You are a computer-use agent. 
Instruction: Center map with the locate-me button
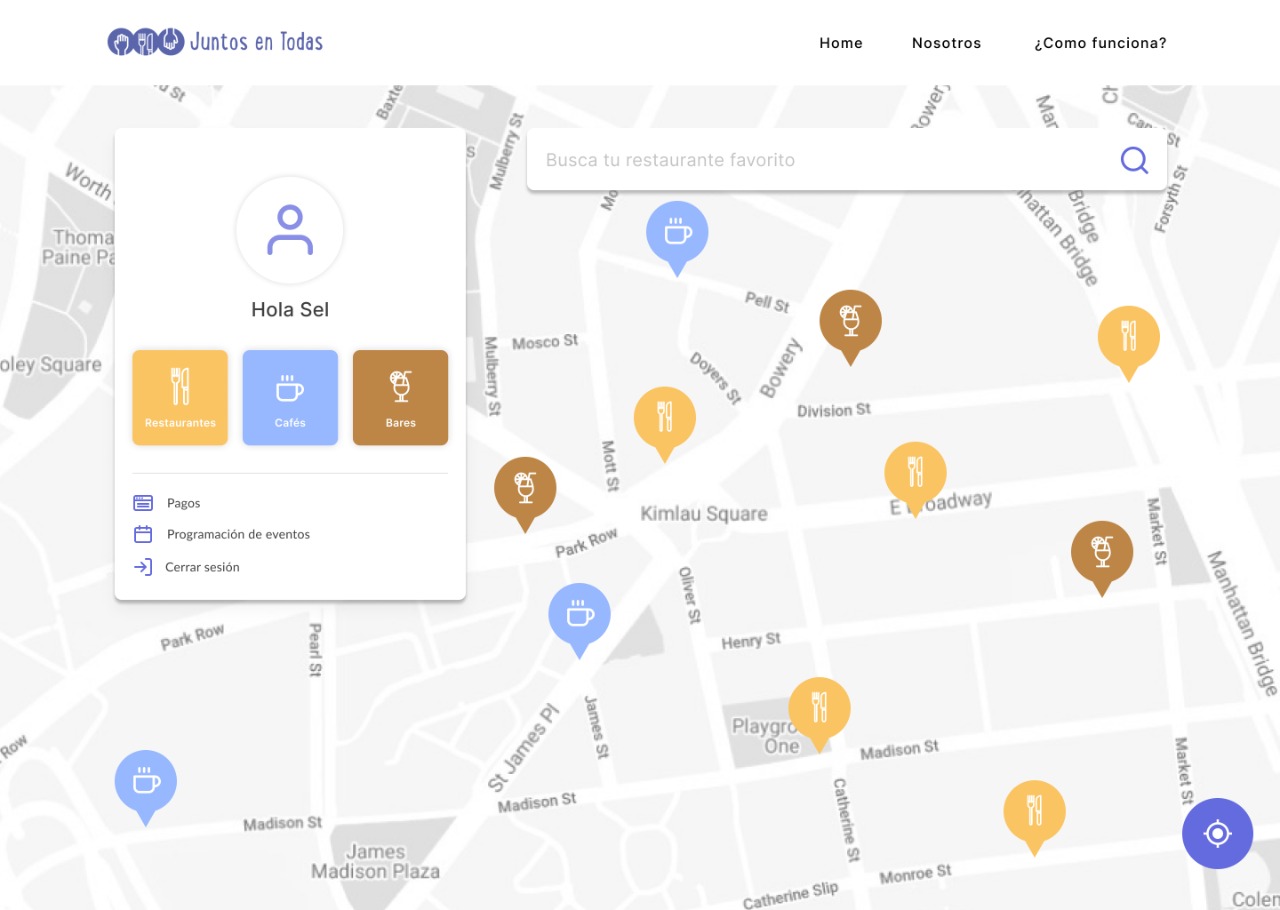coord(1217,833)
